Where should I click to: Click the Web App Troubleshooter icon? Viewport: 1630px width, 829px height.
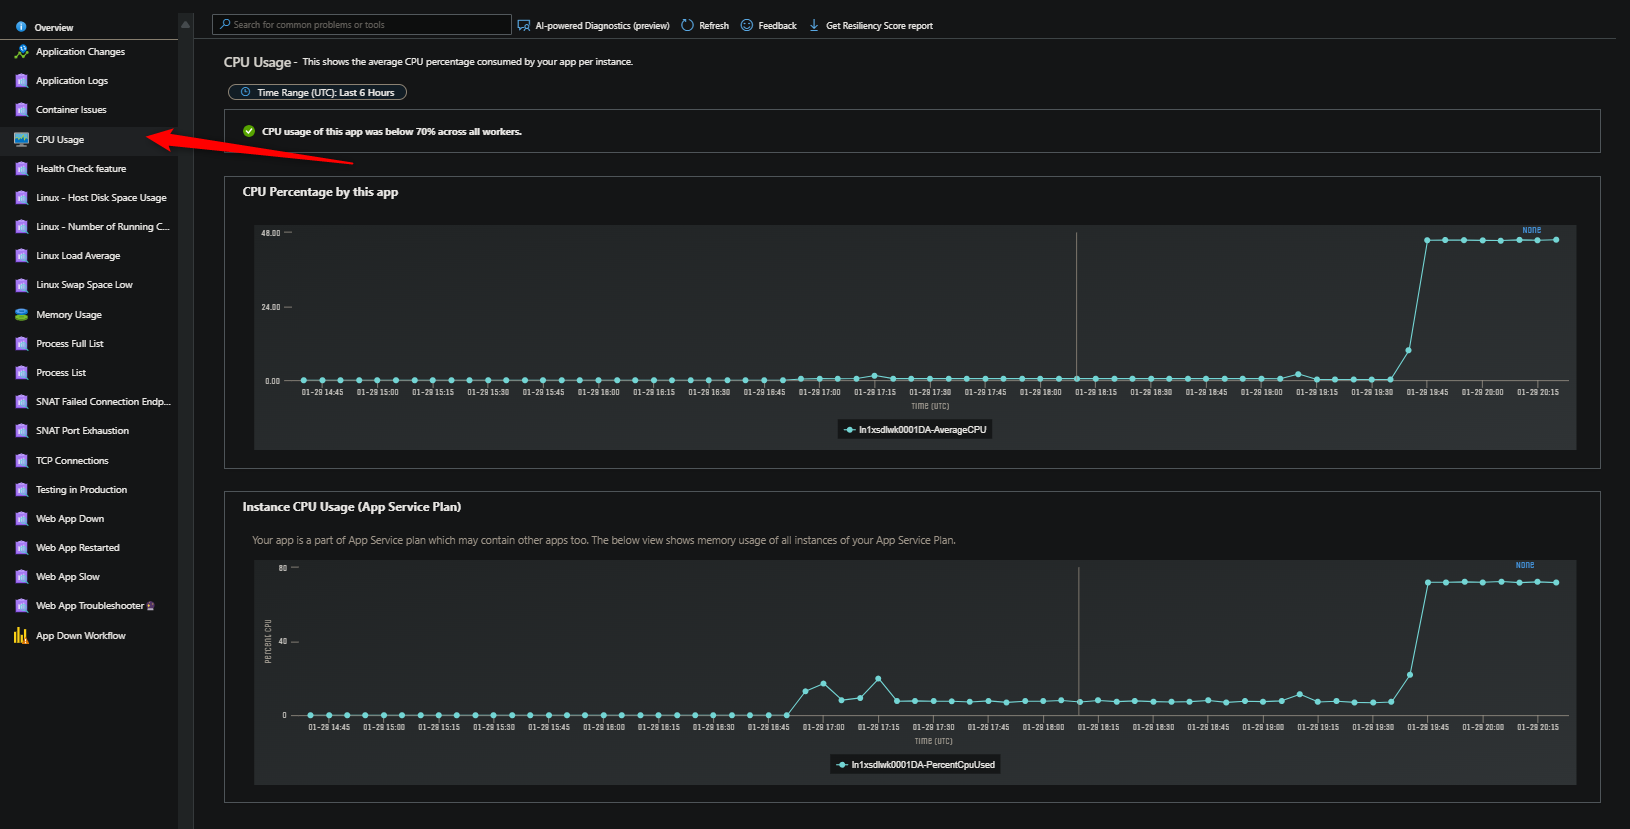click(21, 606)
